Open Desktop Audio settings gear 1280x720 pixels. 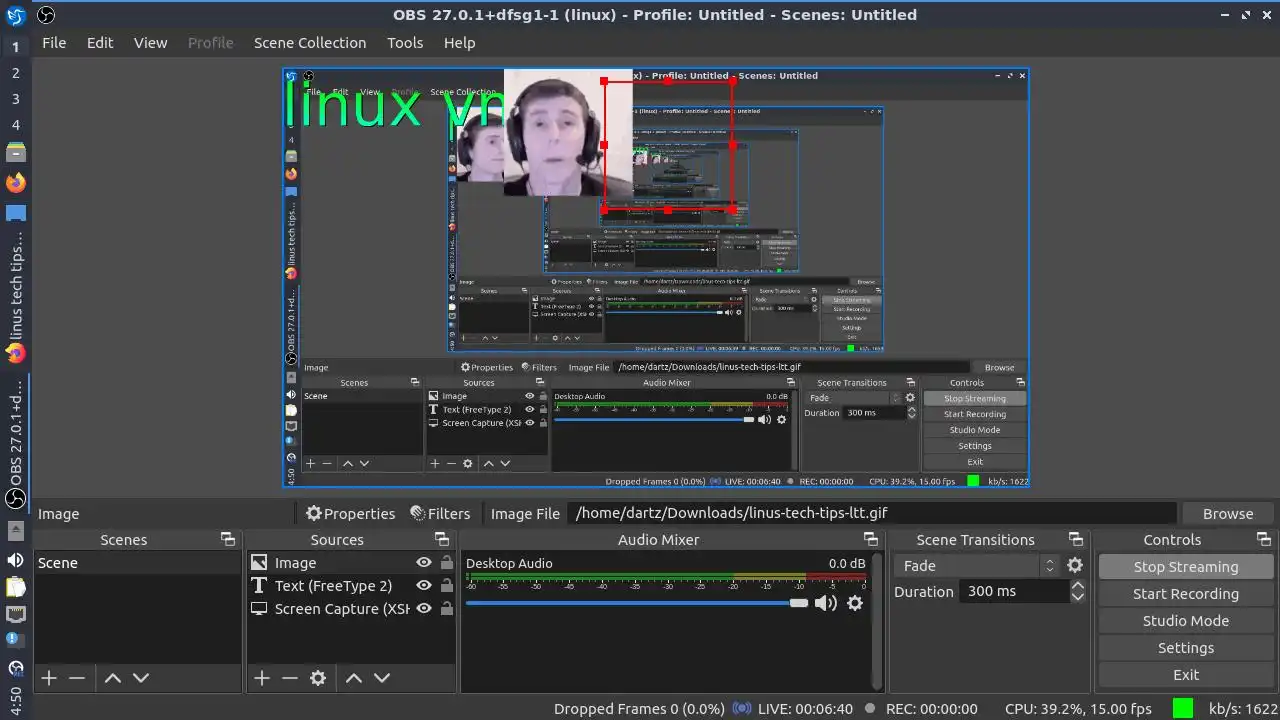[x=855, y=603]
